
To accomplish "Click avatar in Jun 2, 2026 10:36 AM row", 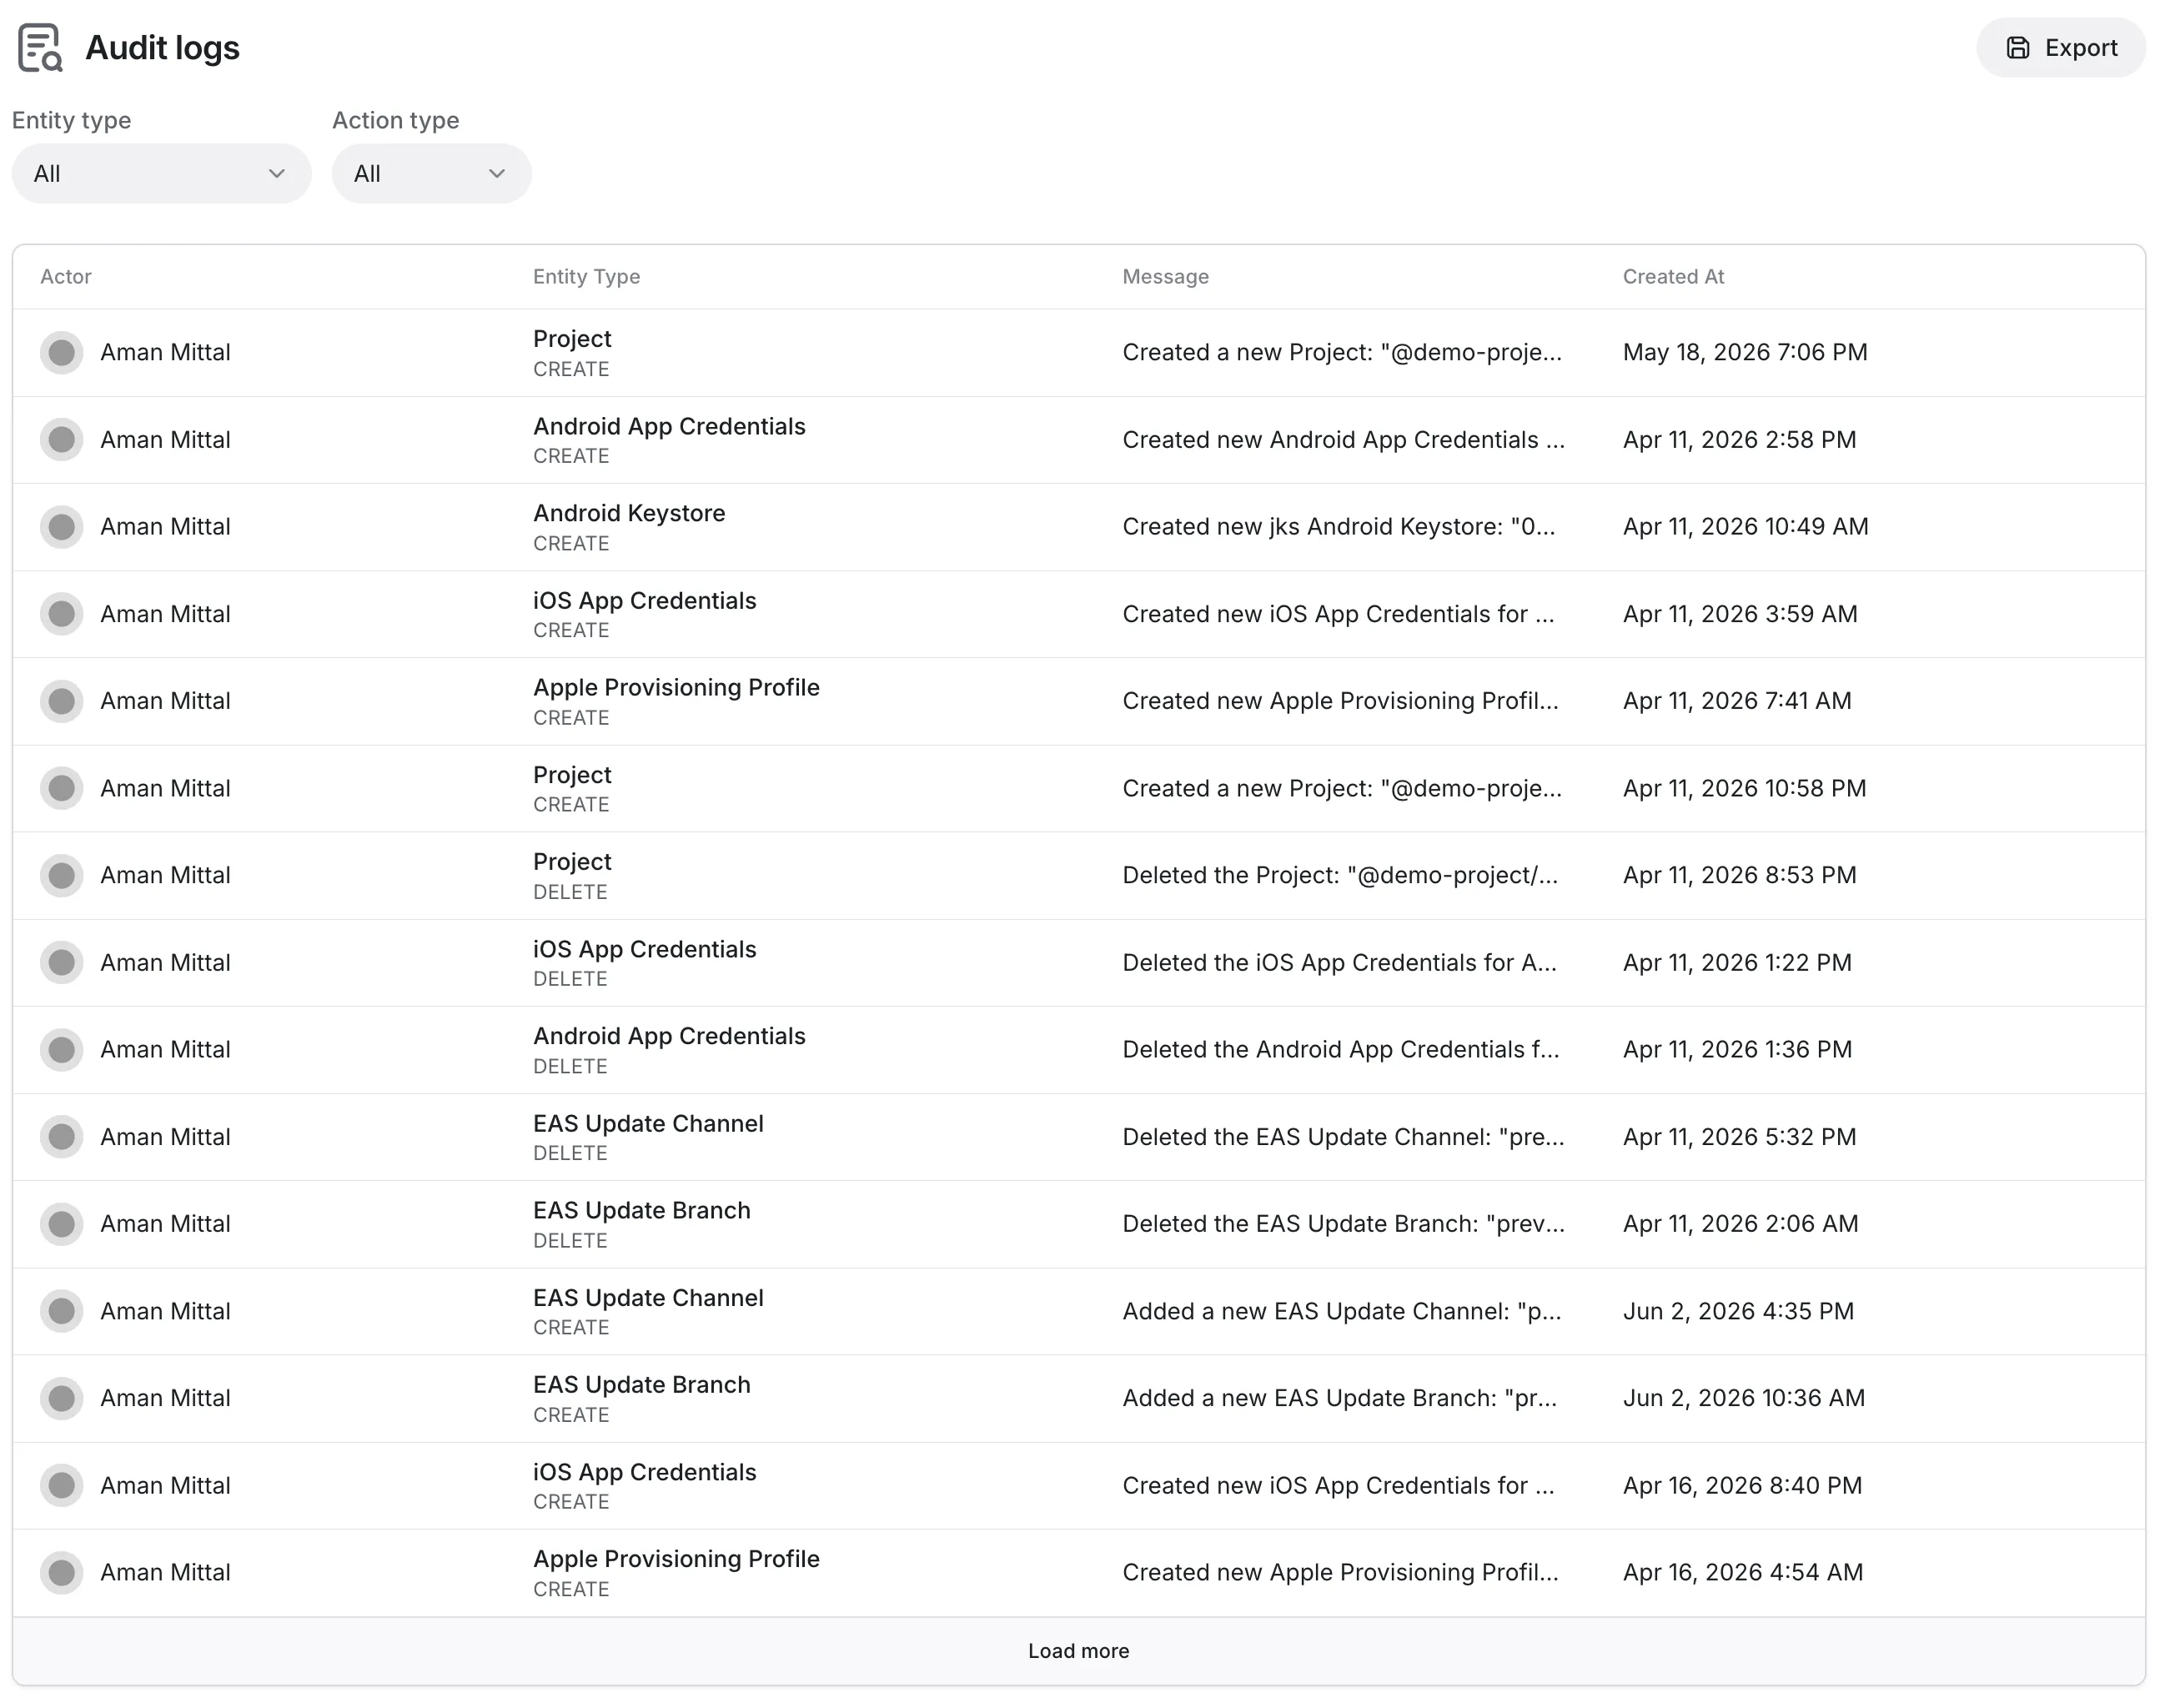I will [x=62, y=1399].
